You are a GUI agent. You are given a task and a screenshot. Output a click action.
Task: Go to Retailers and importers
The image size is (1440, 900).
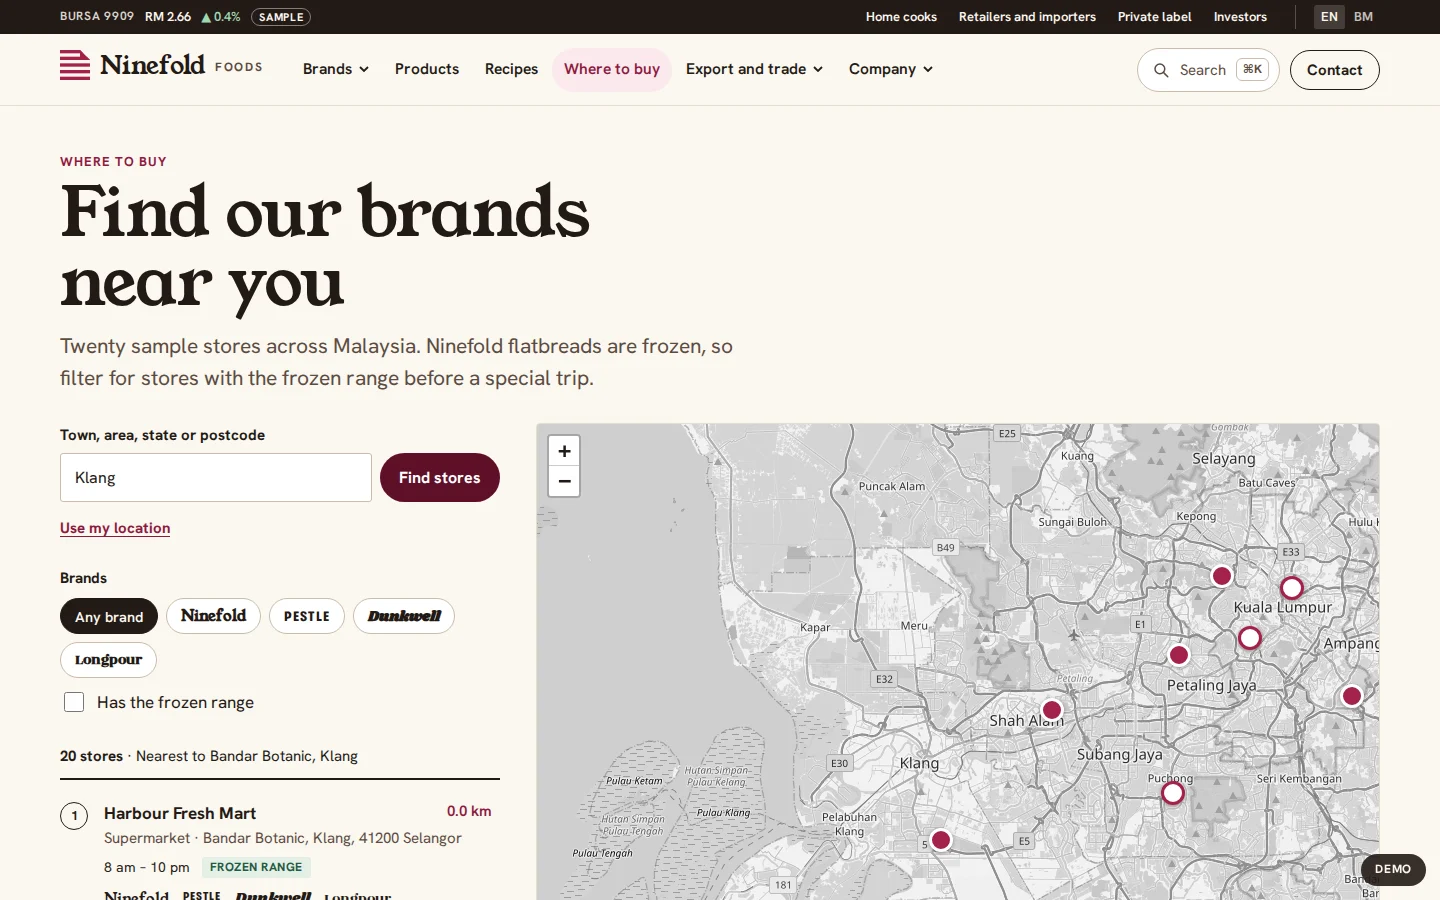pos(1027,17)
